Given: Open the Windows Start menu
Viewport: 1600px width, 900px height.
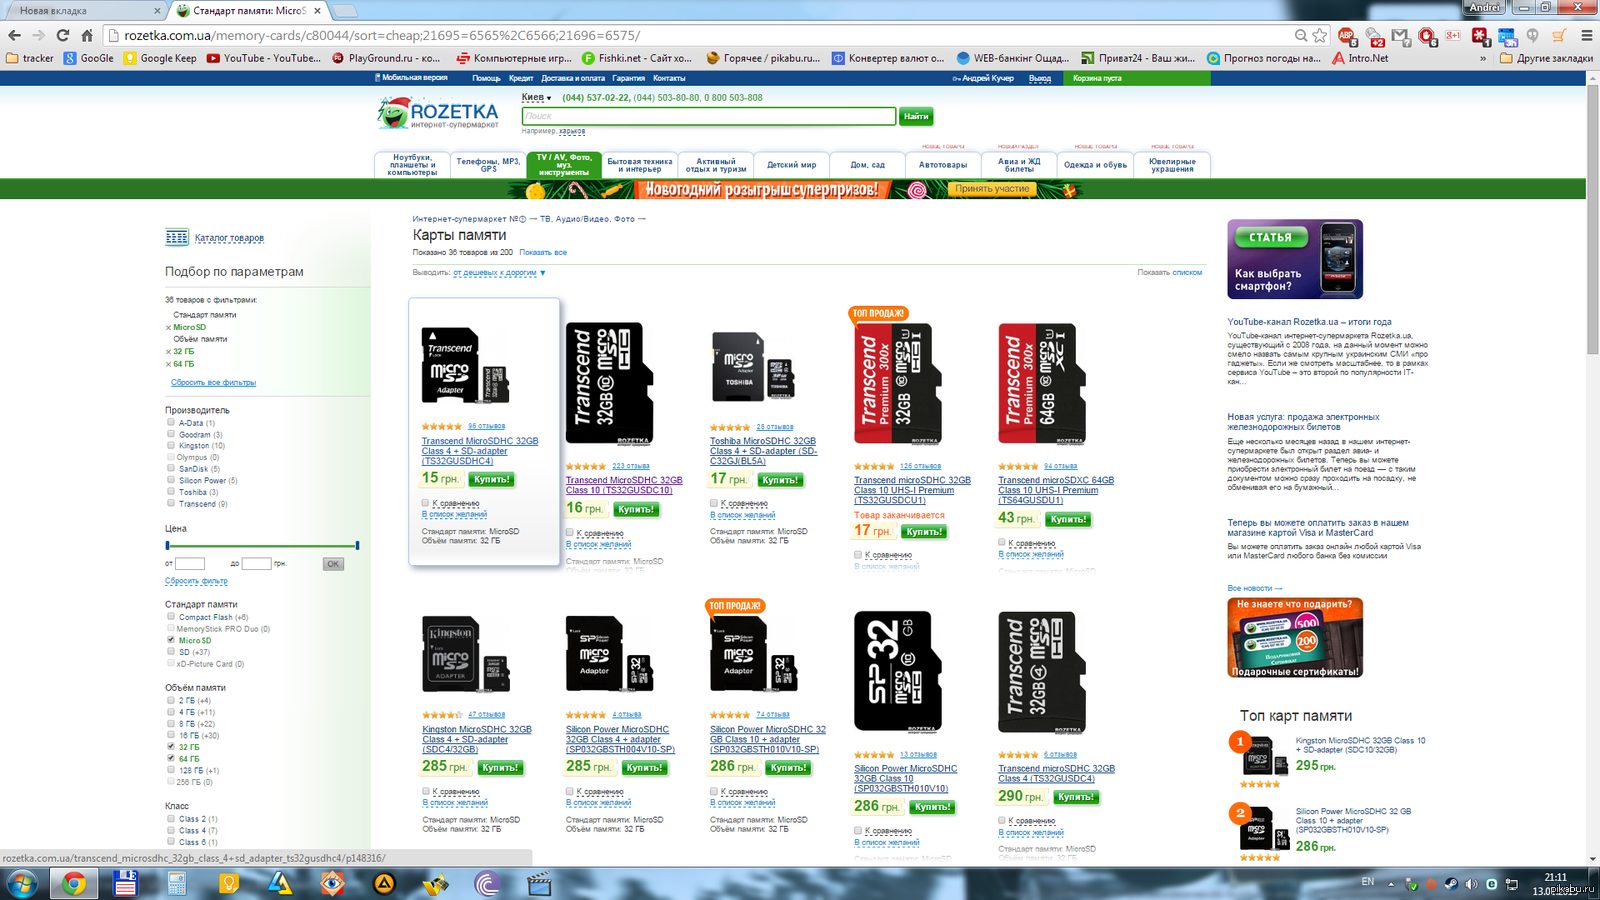Looking at the screenshot, I should 22,884.
